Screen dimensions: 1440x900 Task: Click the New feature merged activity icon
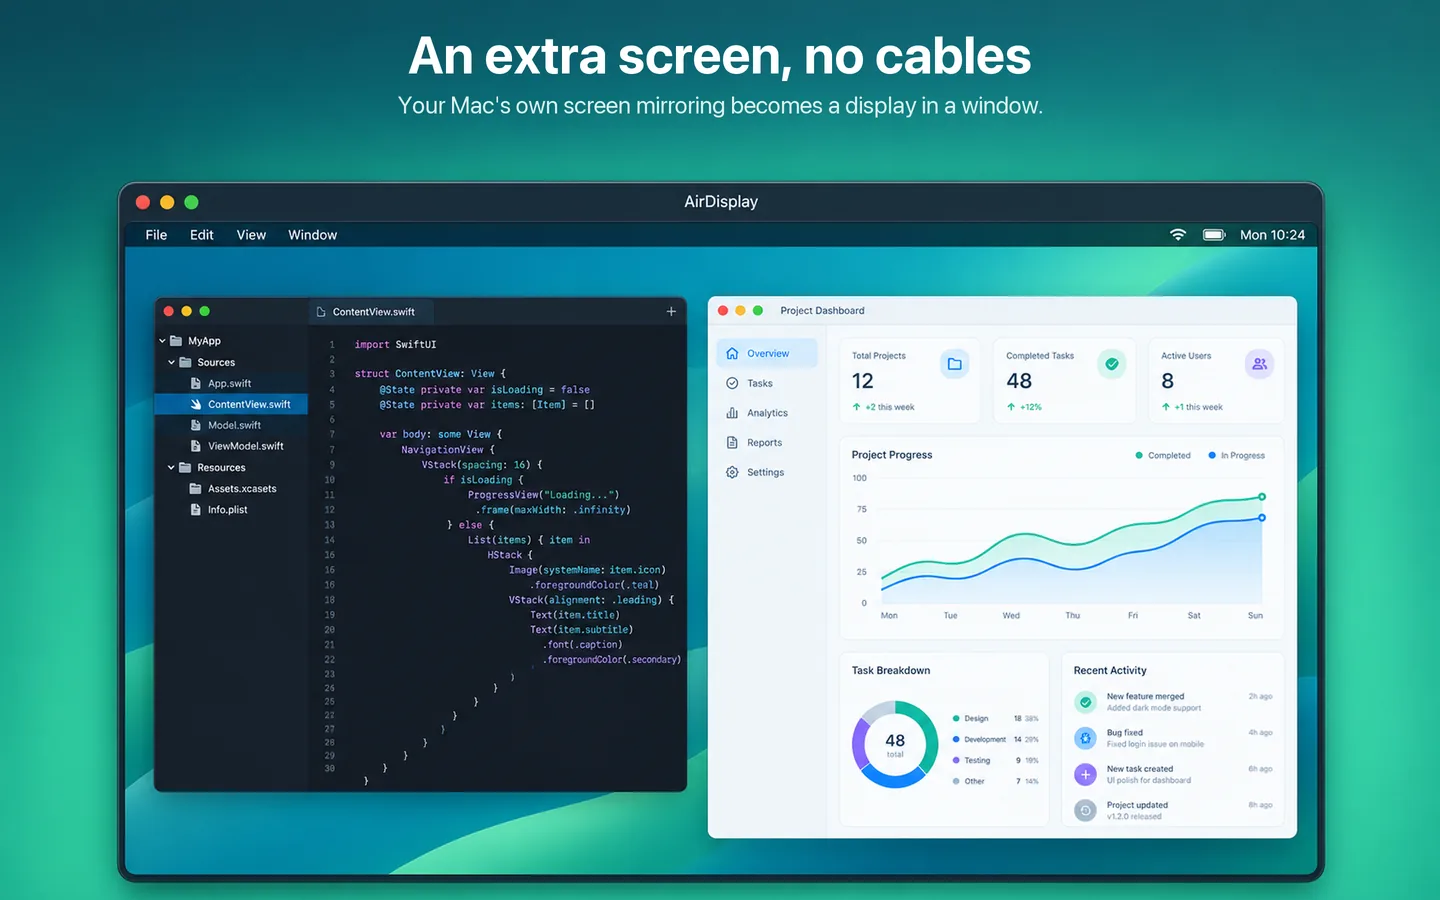click(1085, 702)
